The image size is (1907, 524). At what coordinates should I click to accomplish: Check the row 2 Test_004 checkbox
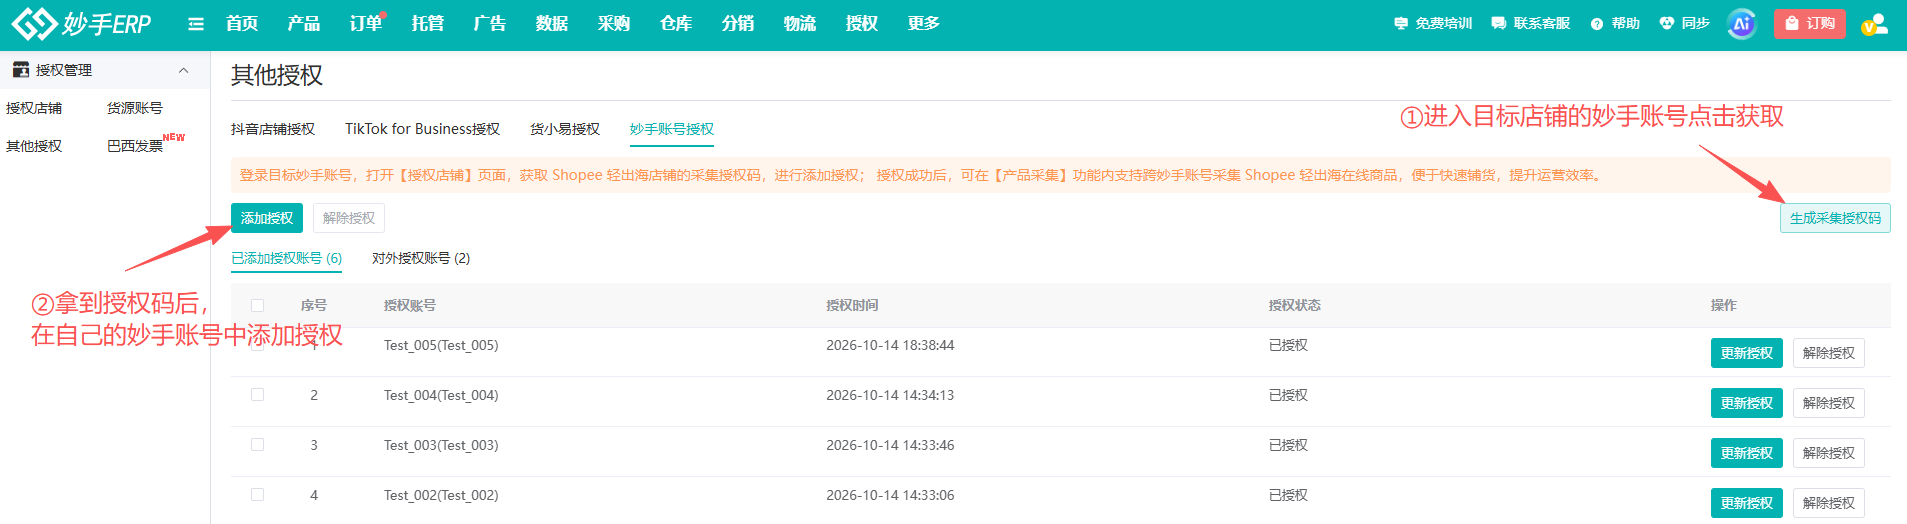258,395
